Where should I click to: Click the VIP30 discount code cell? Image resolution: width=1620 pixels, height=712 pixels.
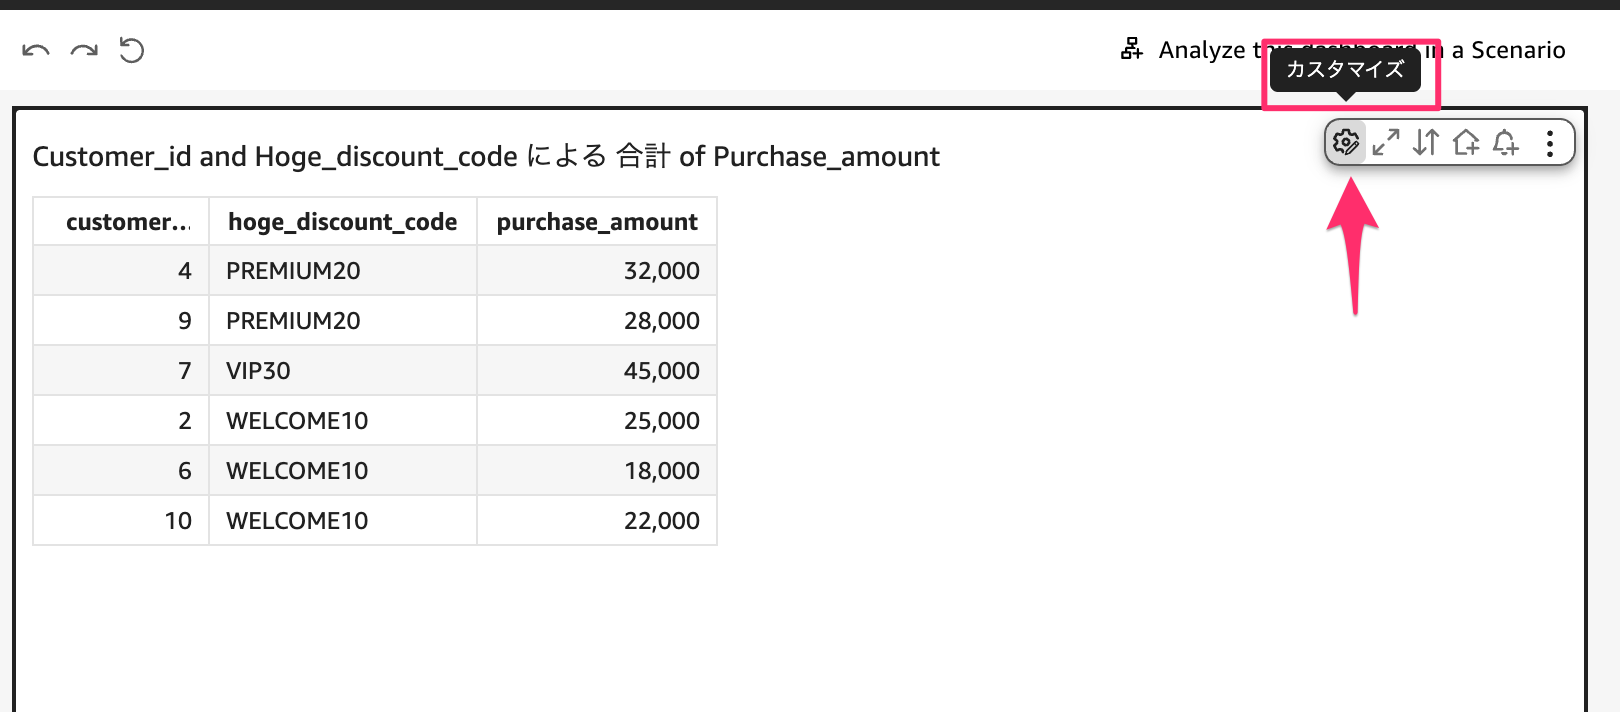coord(343,371)
